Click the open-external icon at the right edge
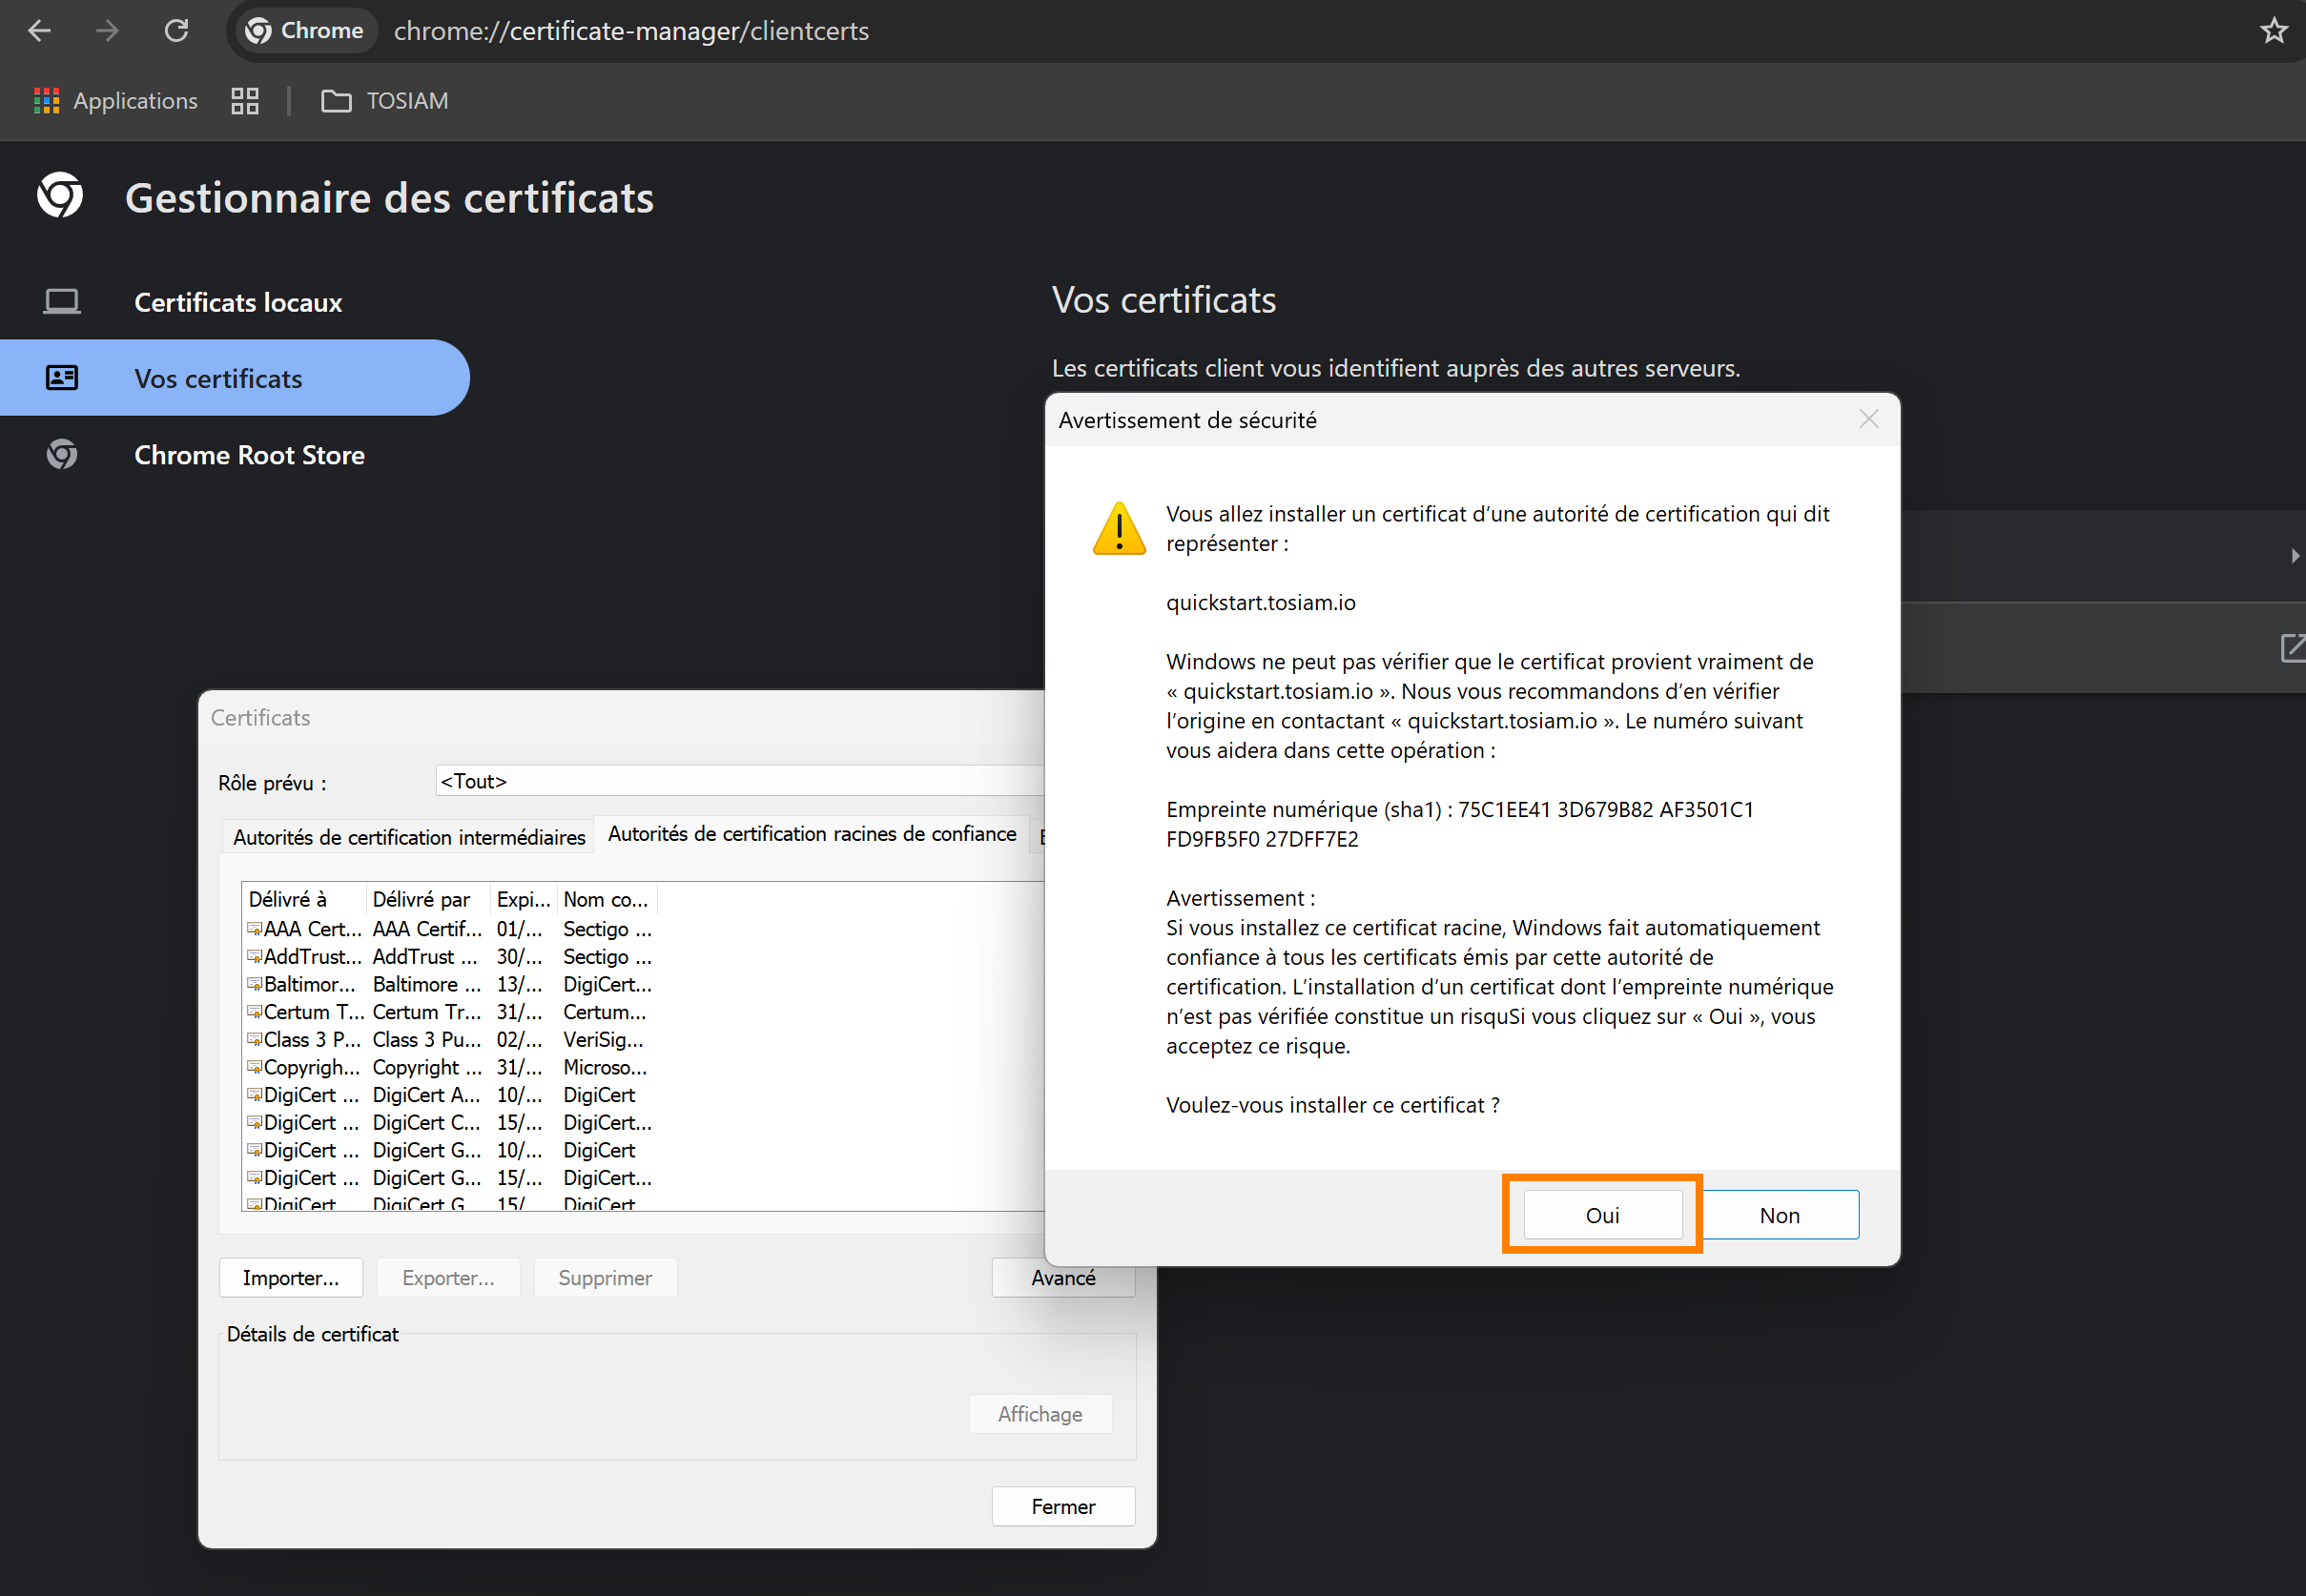The height and width of the screenshot is (1596, 2306). tap(2292, 648)
